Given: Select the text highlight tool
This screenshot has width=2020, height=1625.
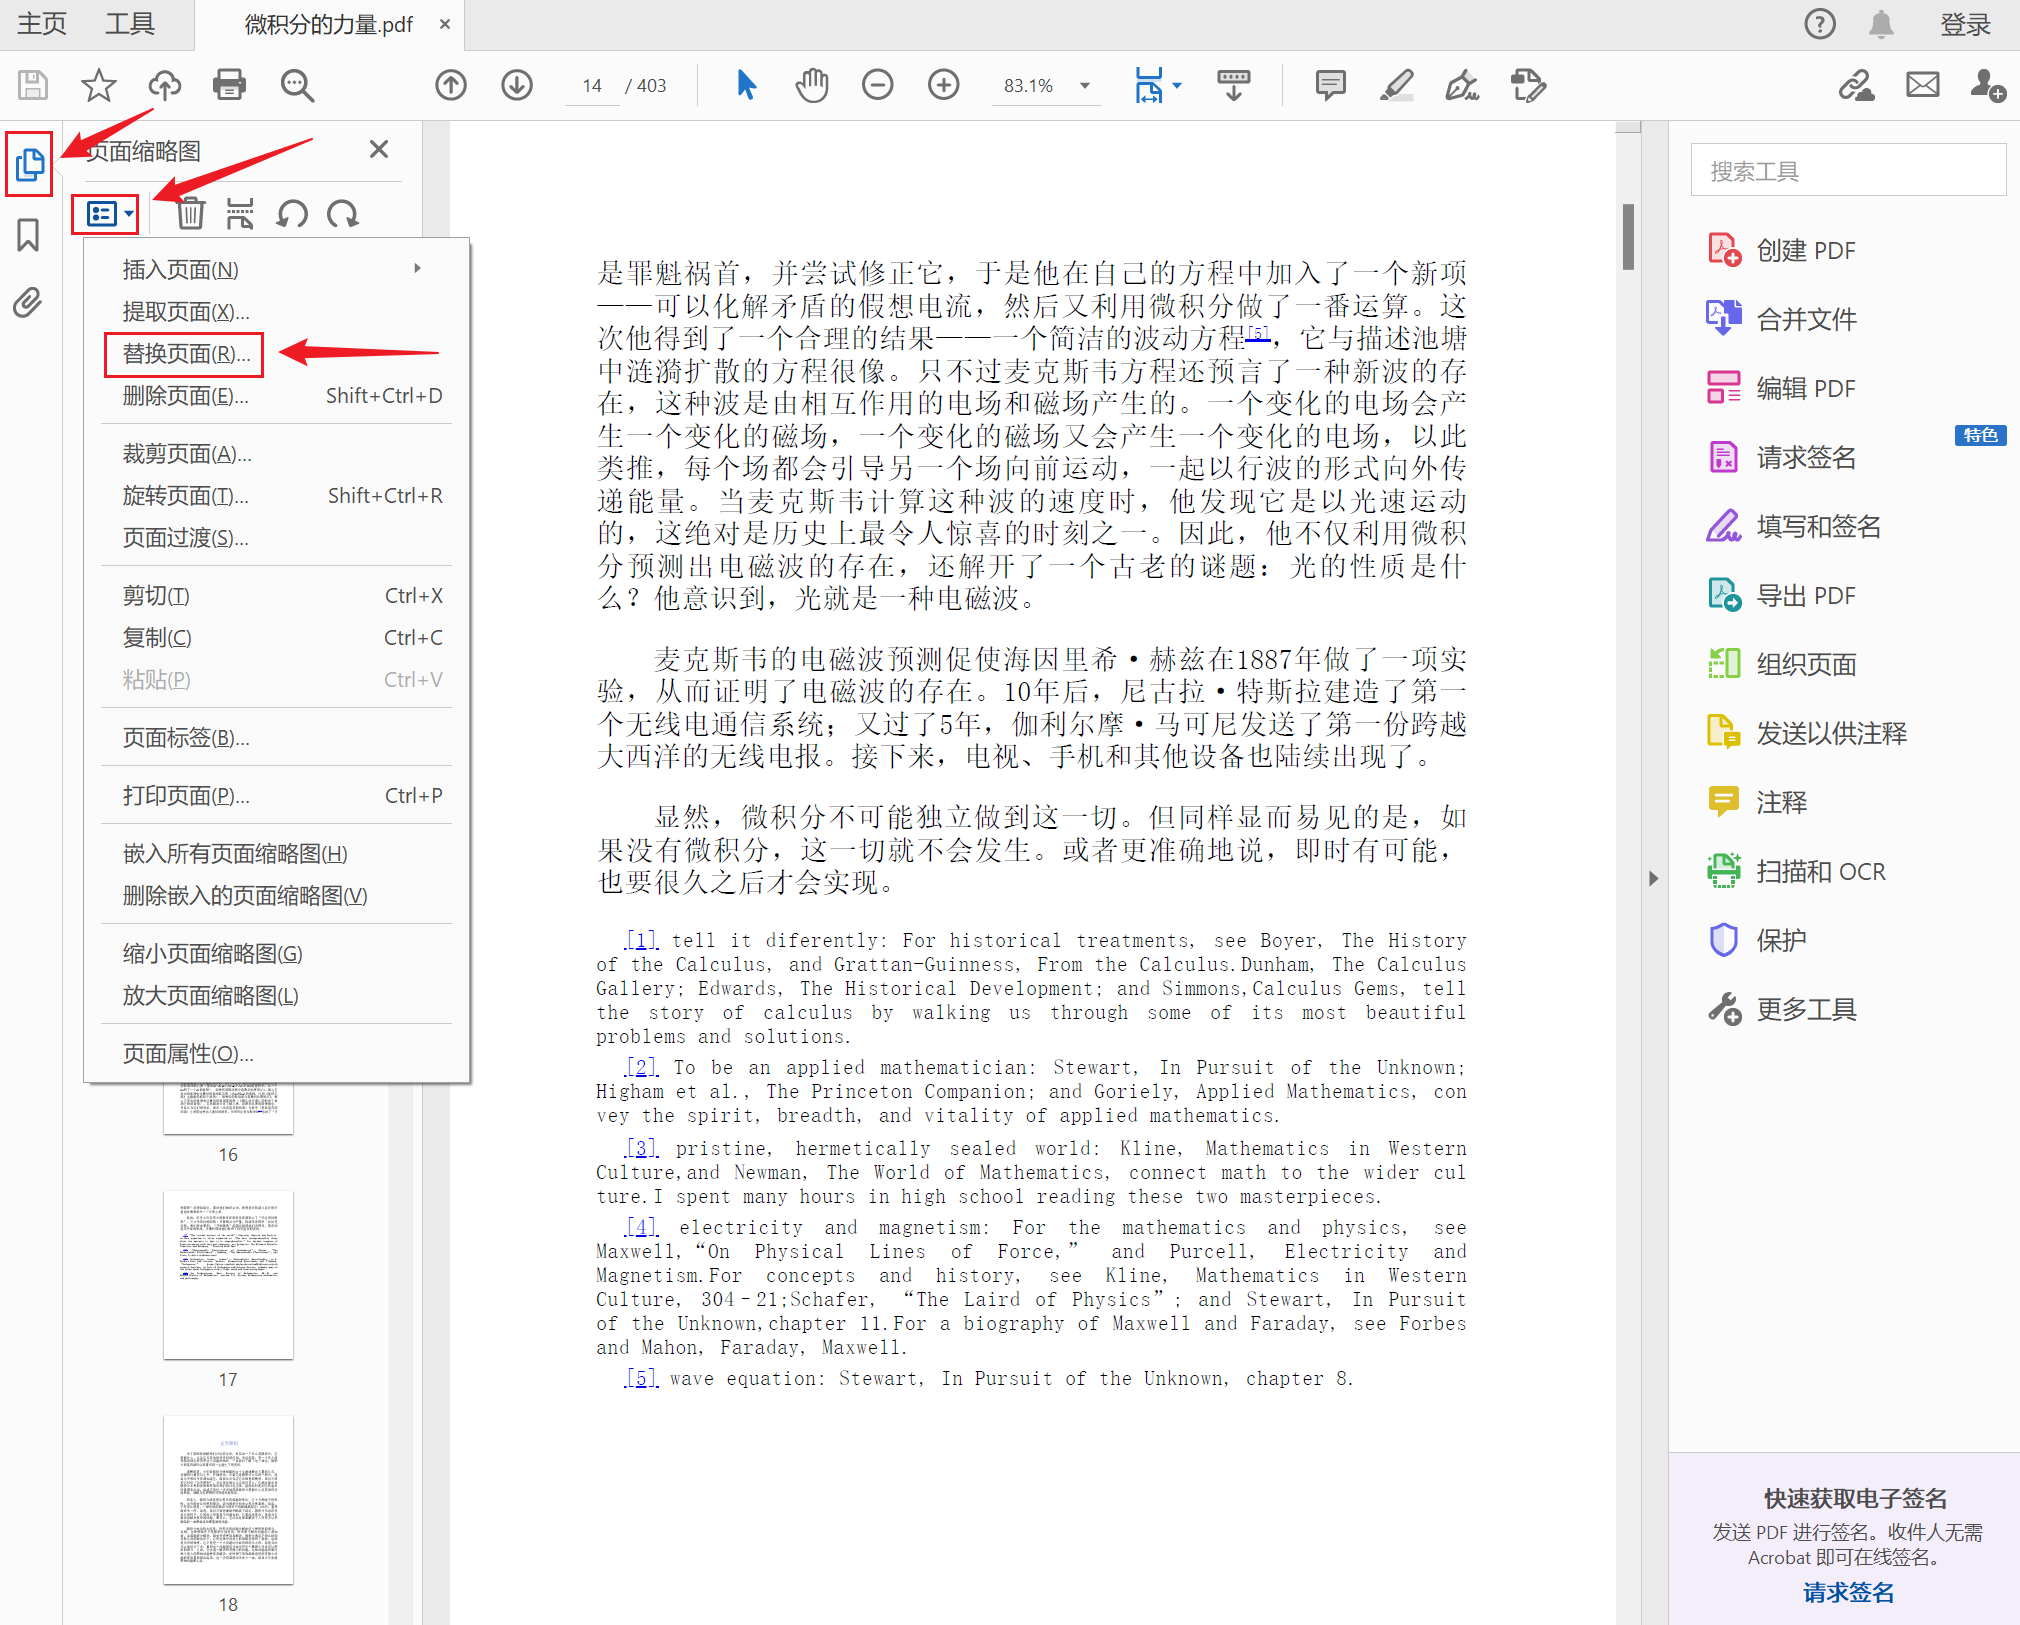Looking at the screenshot, I should [1396, 85].
